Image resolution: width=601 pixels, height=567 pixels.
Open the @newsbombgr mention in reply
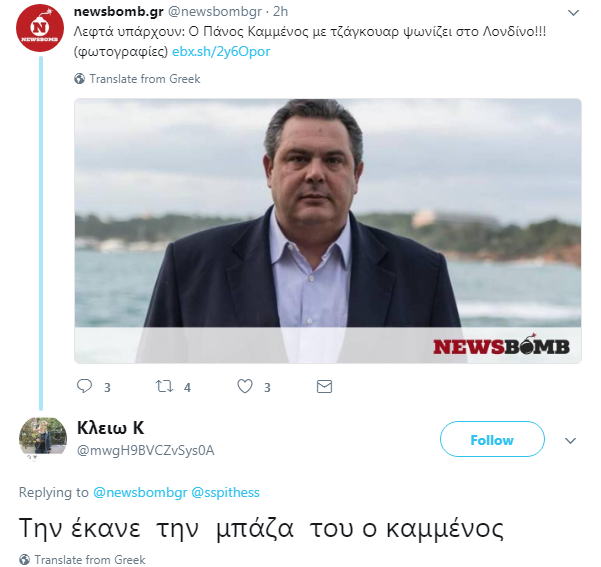point(140,492)
